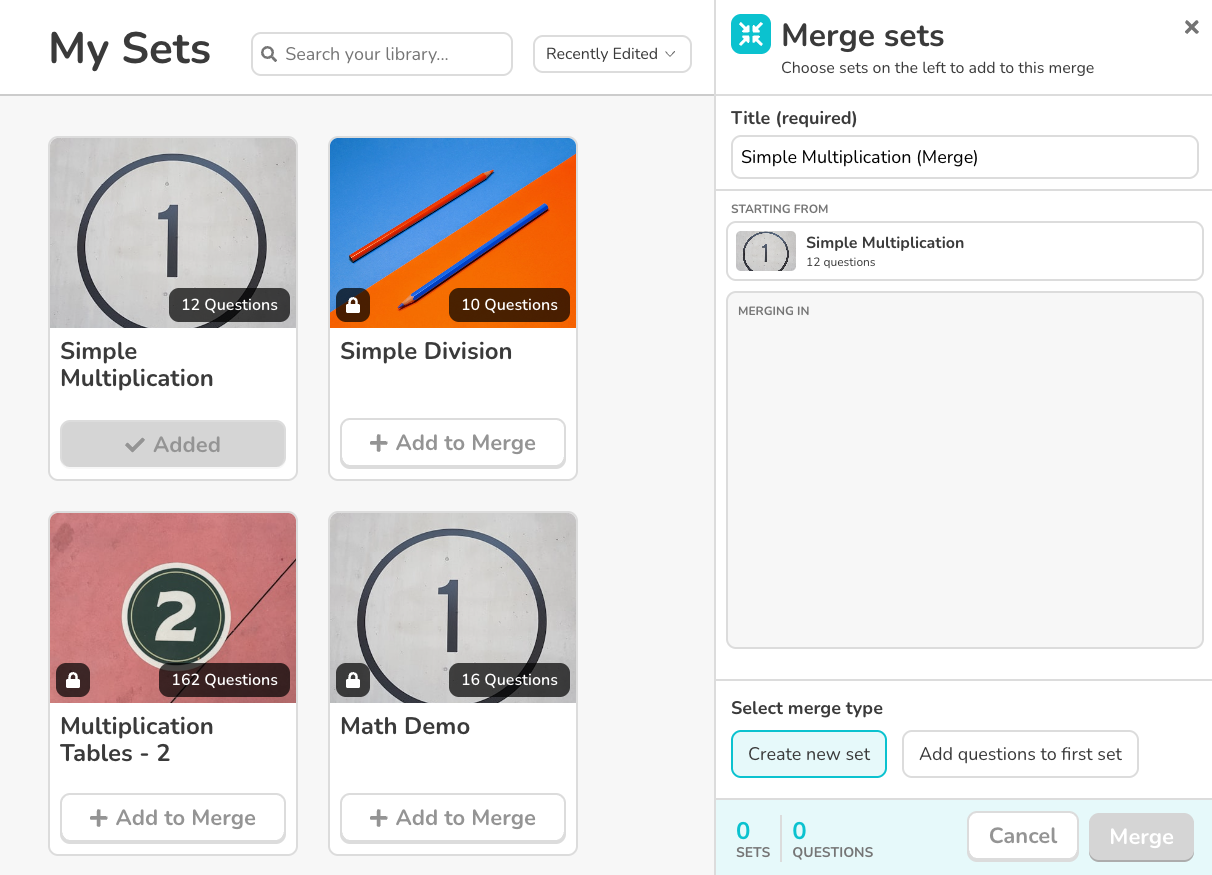Click the 12 Questions badge
Viewport: 1212px width, 875px height.
point(229,305)
